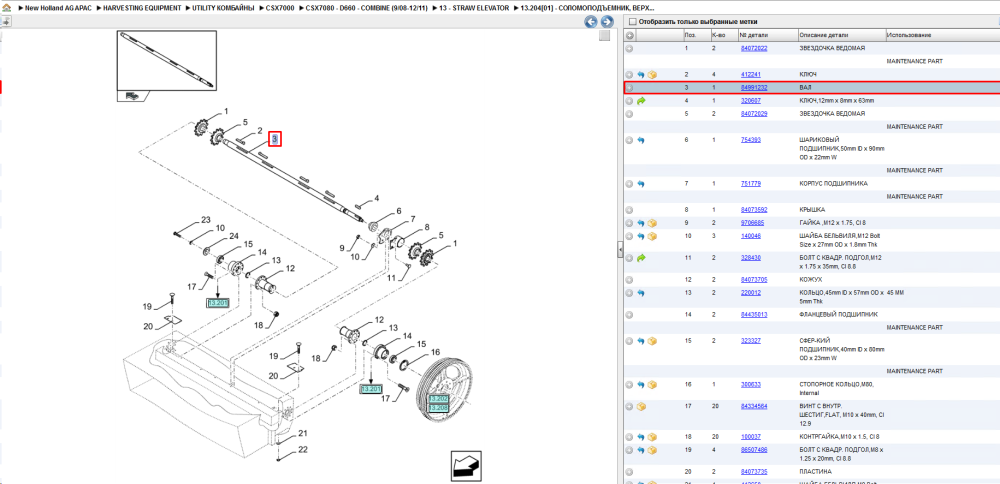The height and width of the screenshot is (484, 1000).
Task: Open the yellow box icon on the 412241 row
Action: pos(652,75)
